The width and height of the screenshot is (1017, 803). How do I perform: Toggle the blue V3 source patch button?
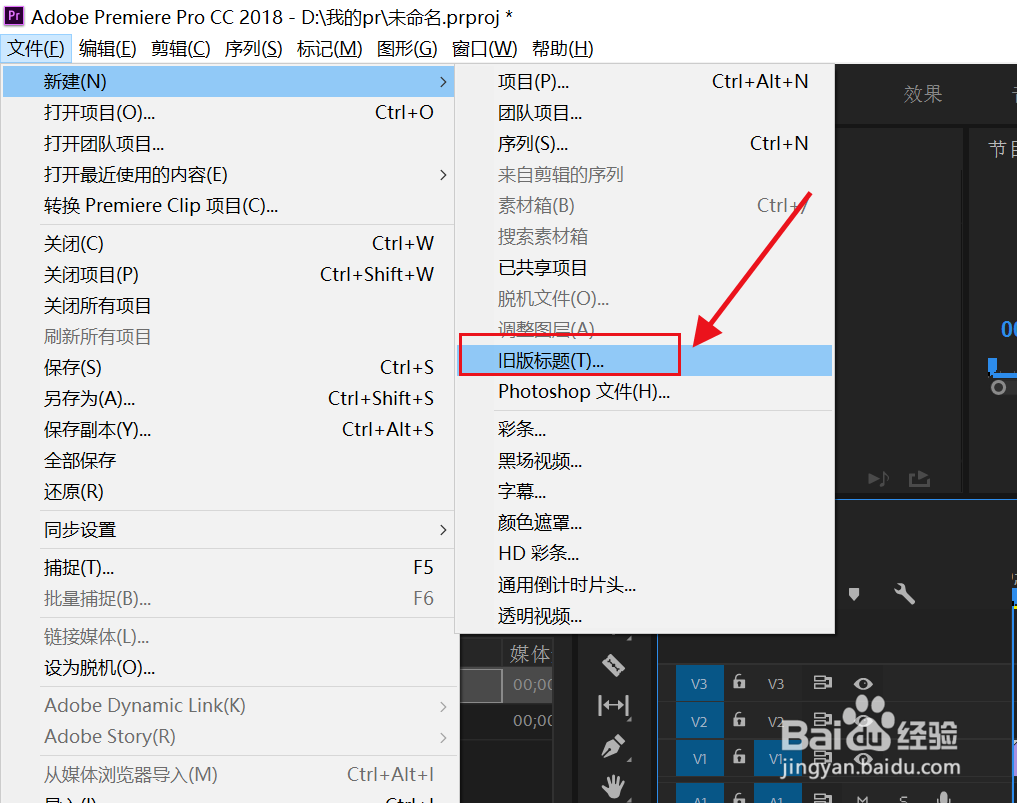pos(699,683)
